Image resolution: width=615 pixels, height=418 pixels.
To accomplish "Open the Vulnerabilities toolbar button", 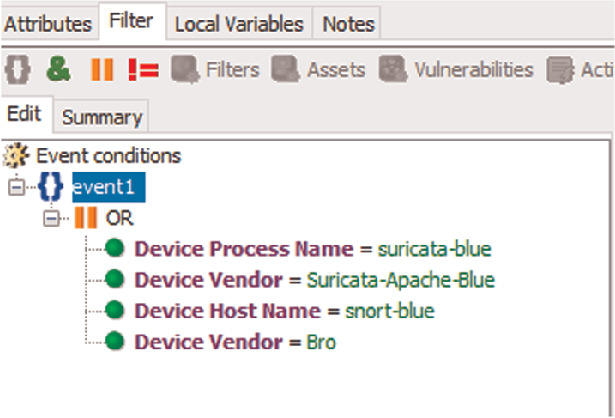I will pyautogui.click(x=461, y=70).
